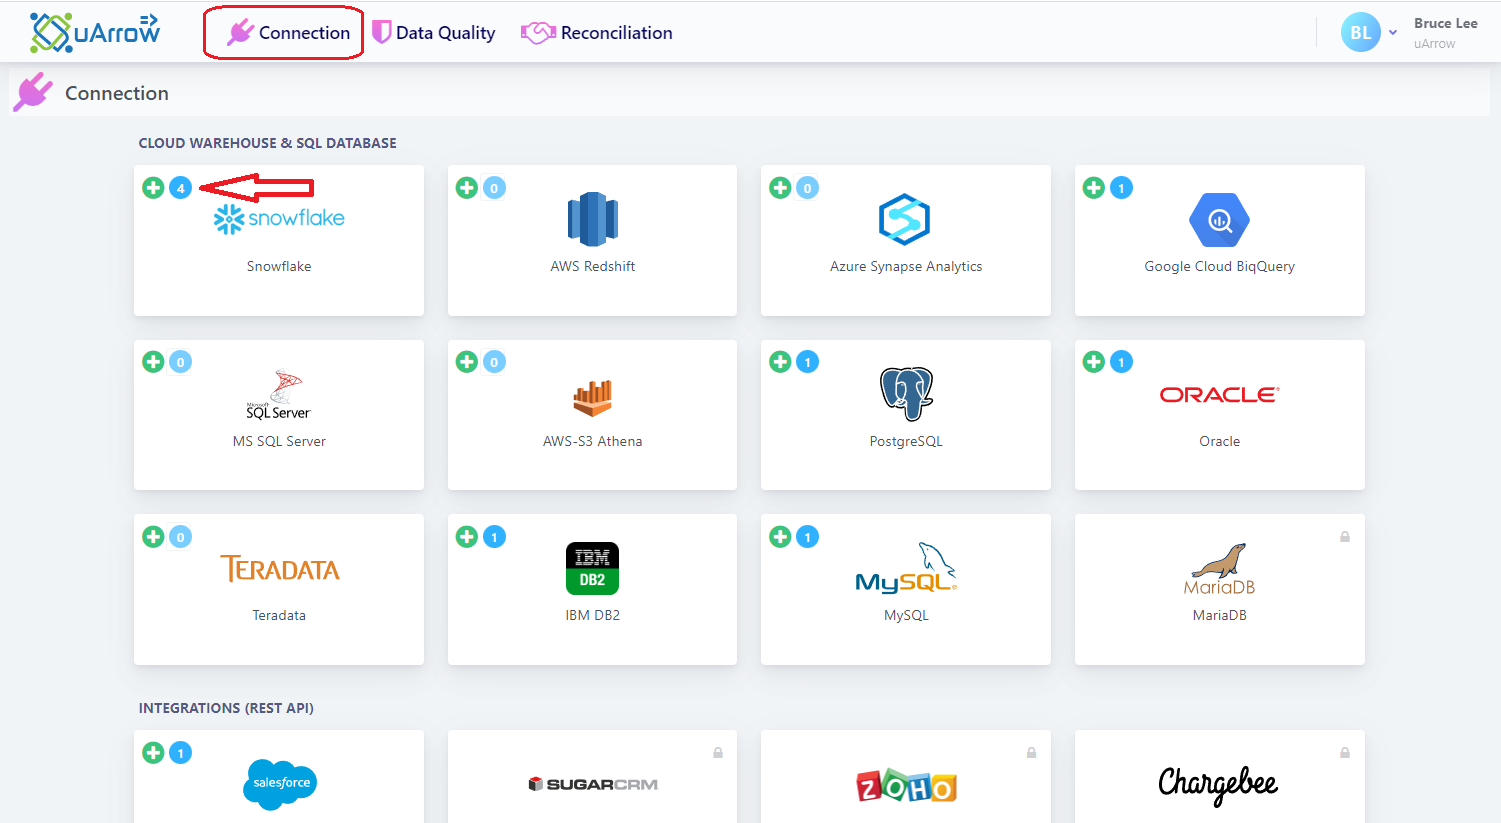Click the Chargebee lock icon

click(1345, 753)
